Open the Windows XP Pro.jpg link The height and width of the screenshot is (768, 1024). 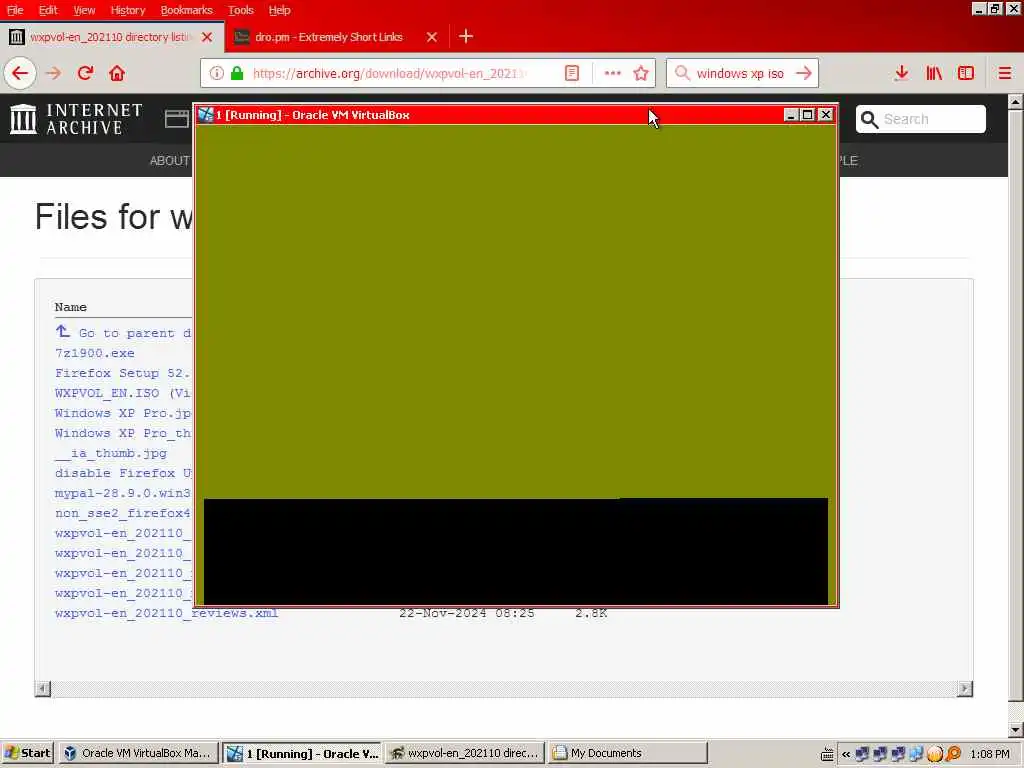coord(123,413)
